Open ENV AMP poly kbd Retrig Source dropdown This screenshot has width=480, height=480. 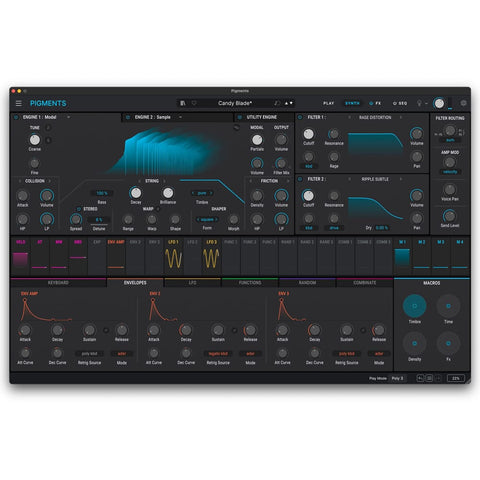click(x=89, y=354)
